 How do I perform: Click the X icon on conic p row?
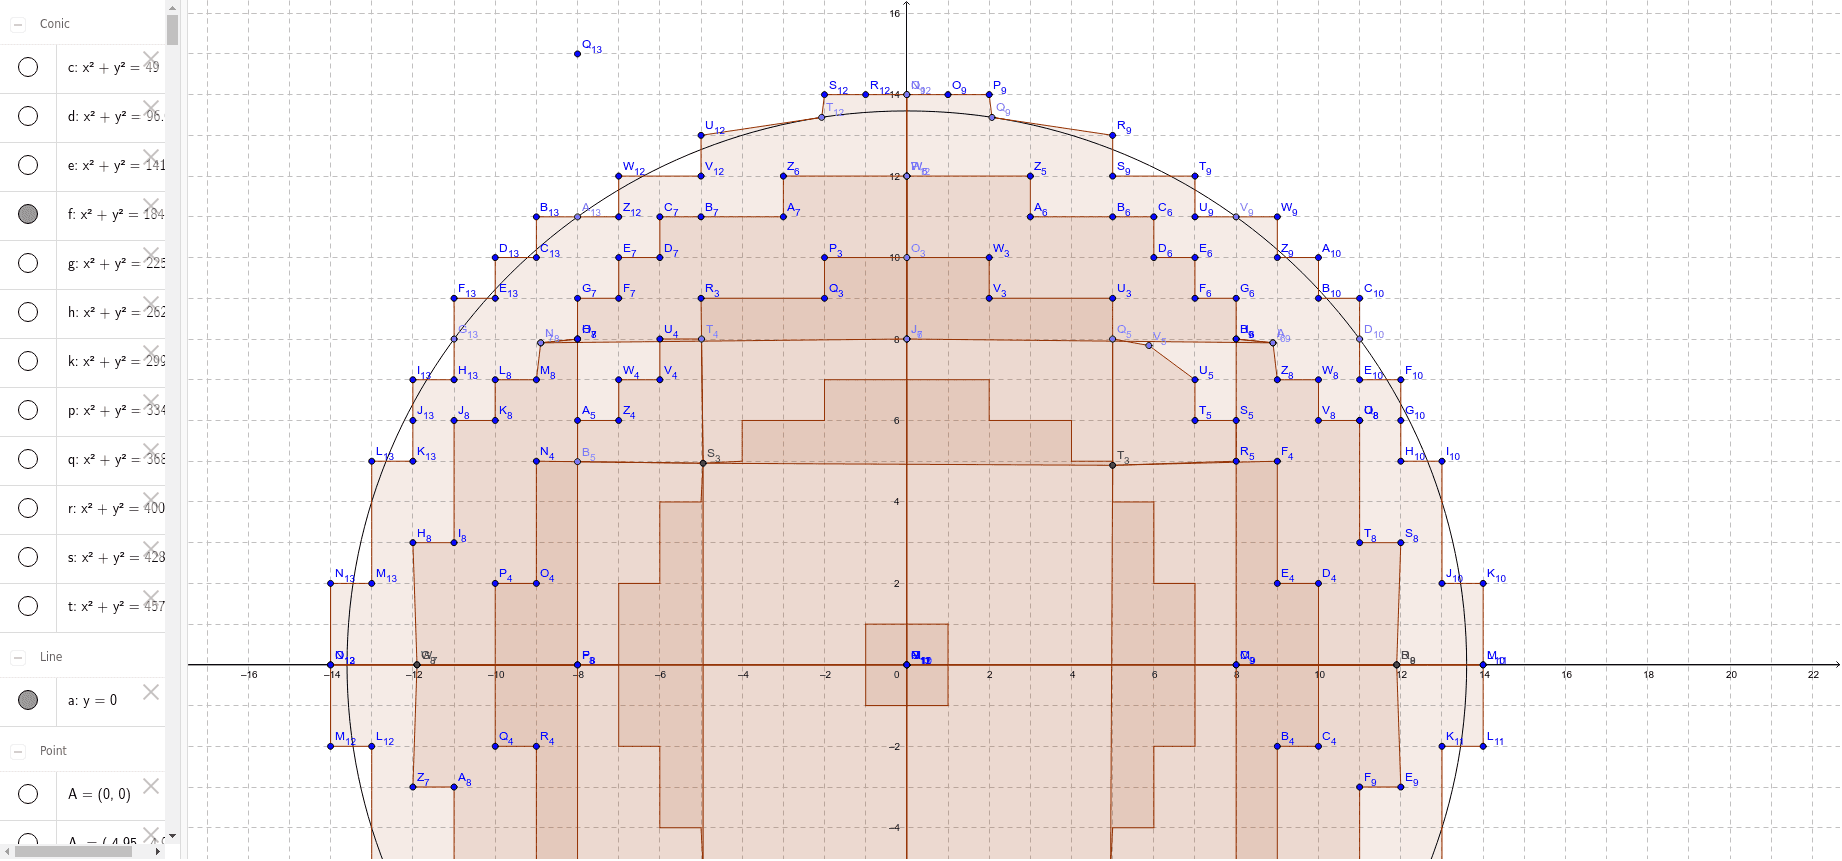pyautogui.click(x=151, y=402)
